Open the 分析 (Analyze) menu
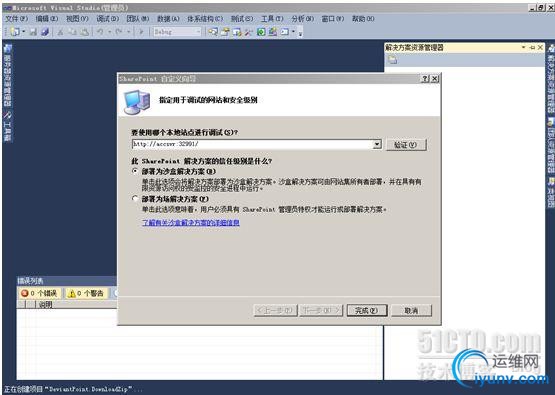The image size is (555, 395). (303, 18)
